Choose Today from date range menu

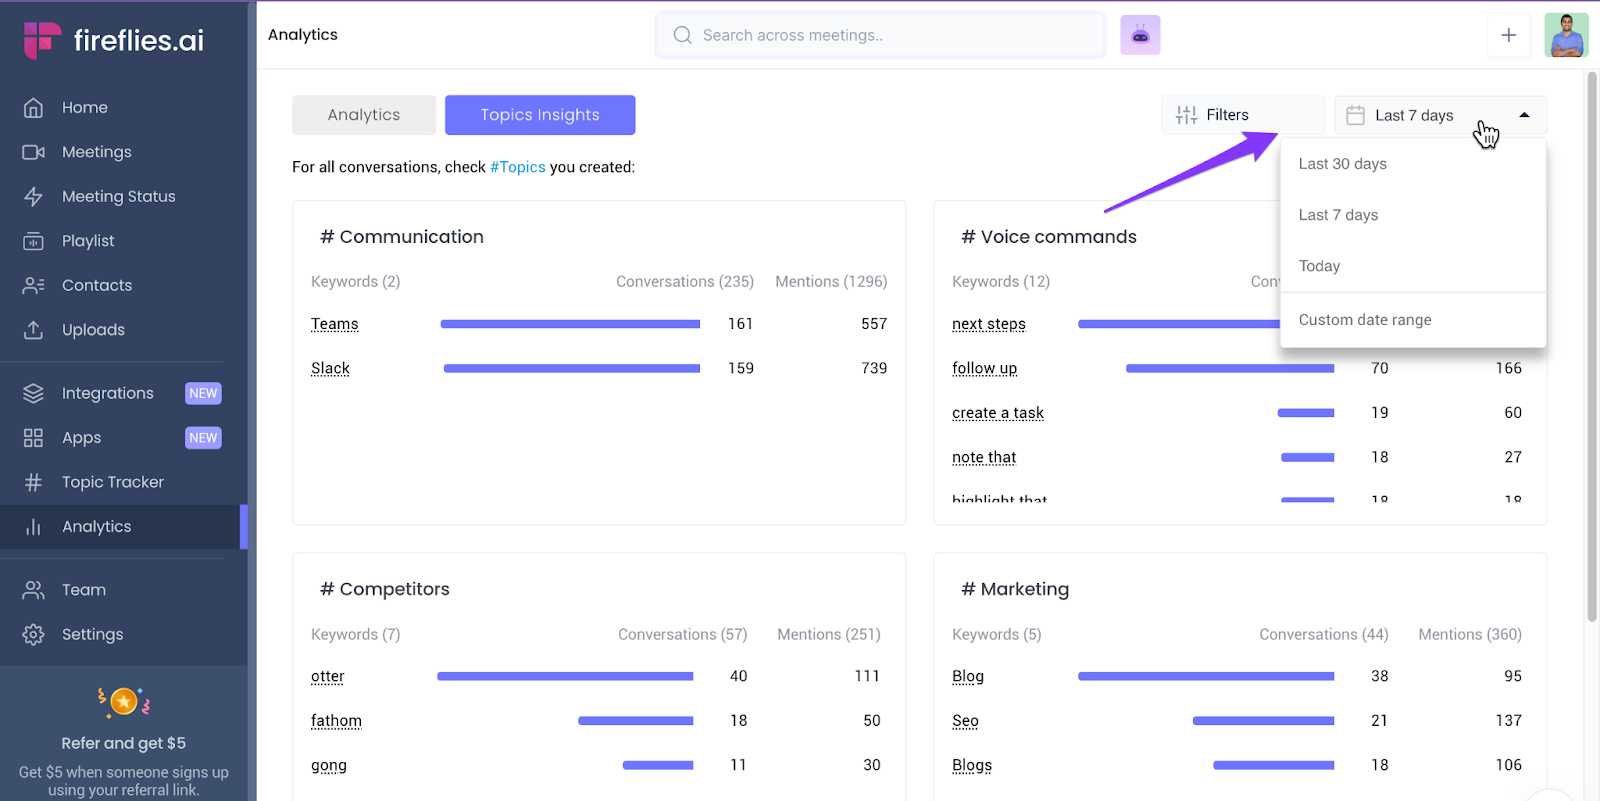(1319, 266)
